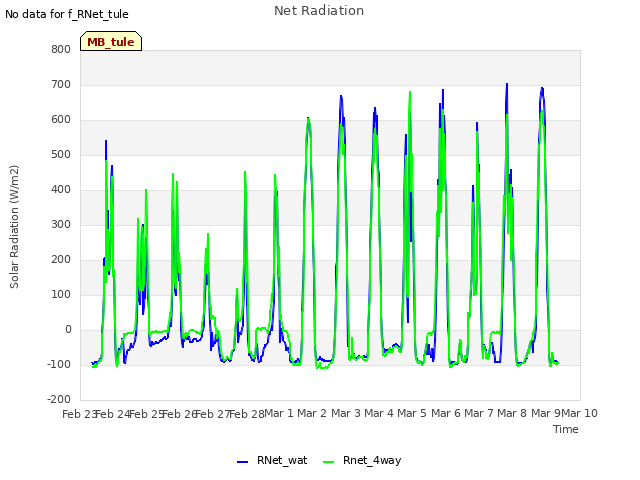640x480 pixels.
Task: Click the Mar 3 x-axis date label
Action: pos(345,413)
